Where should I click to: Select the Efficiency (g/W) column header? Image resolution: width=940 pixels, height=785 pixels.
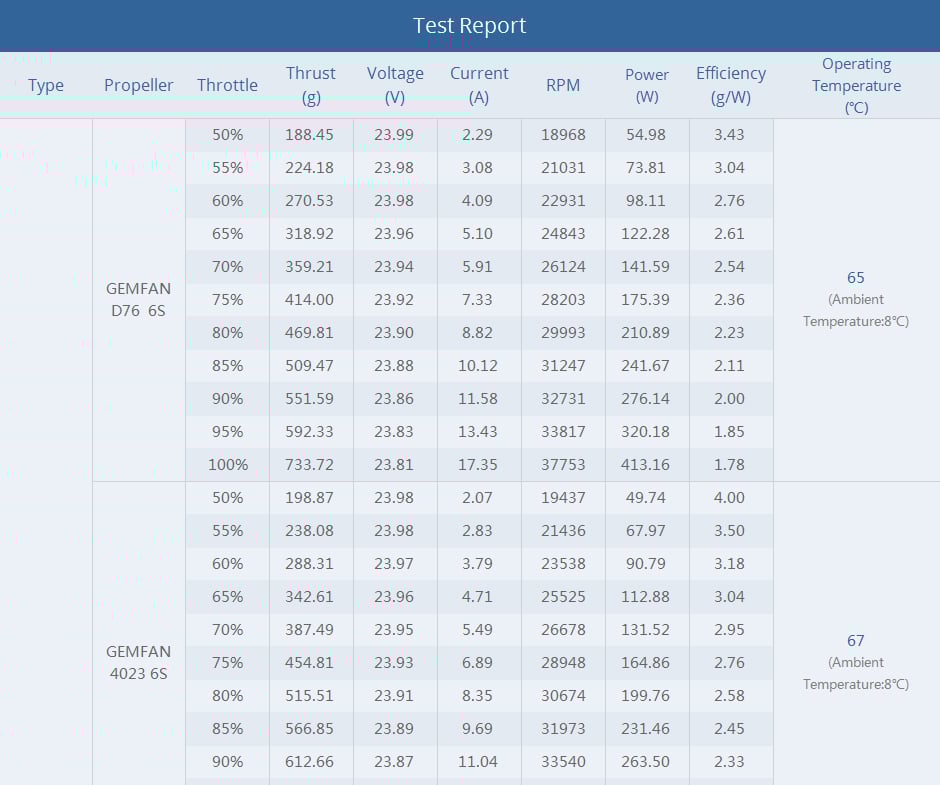coord(731,85)
